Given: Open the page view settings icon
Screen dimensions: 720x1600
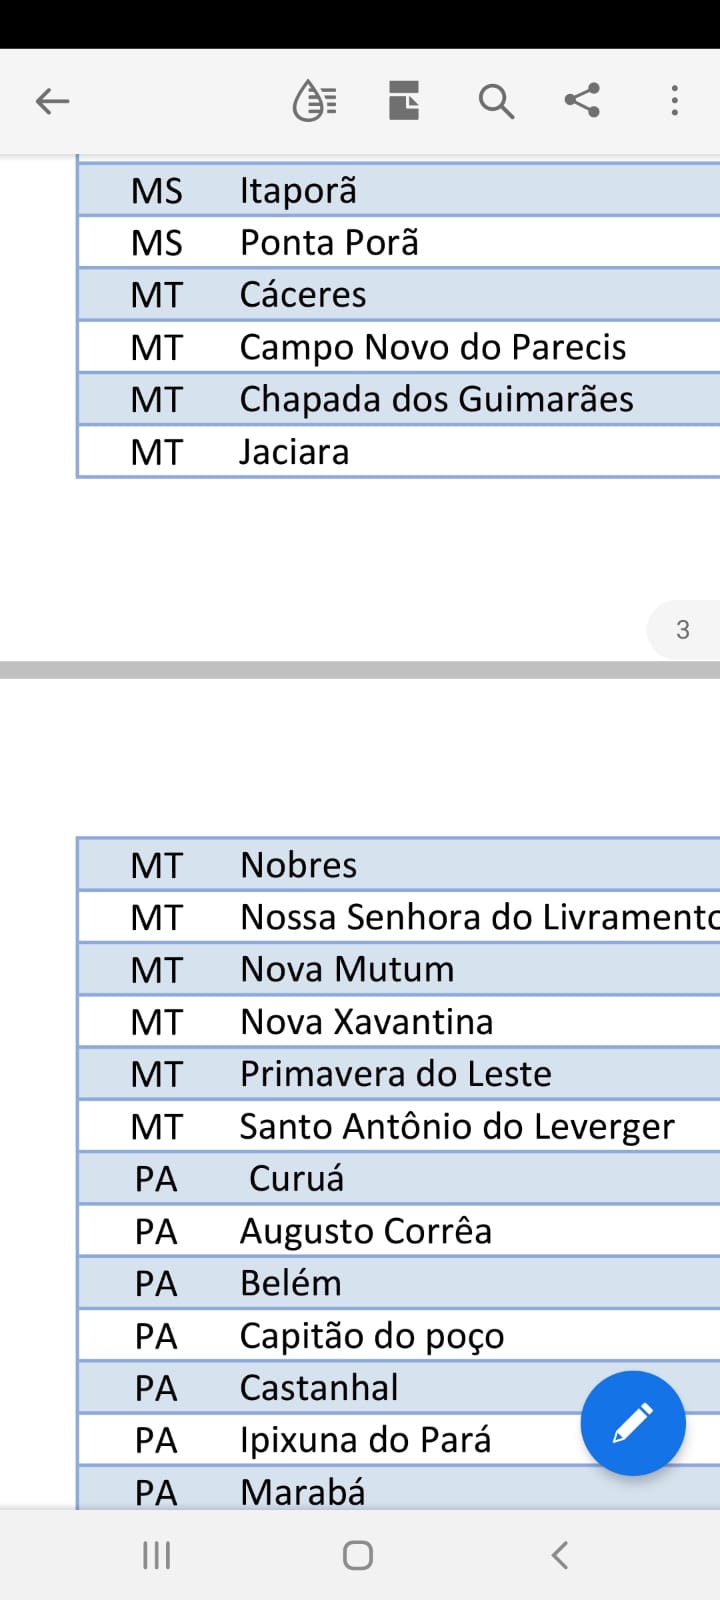Looking at the screenshot, I should 404,101.
